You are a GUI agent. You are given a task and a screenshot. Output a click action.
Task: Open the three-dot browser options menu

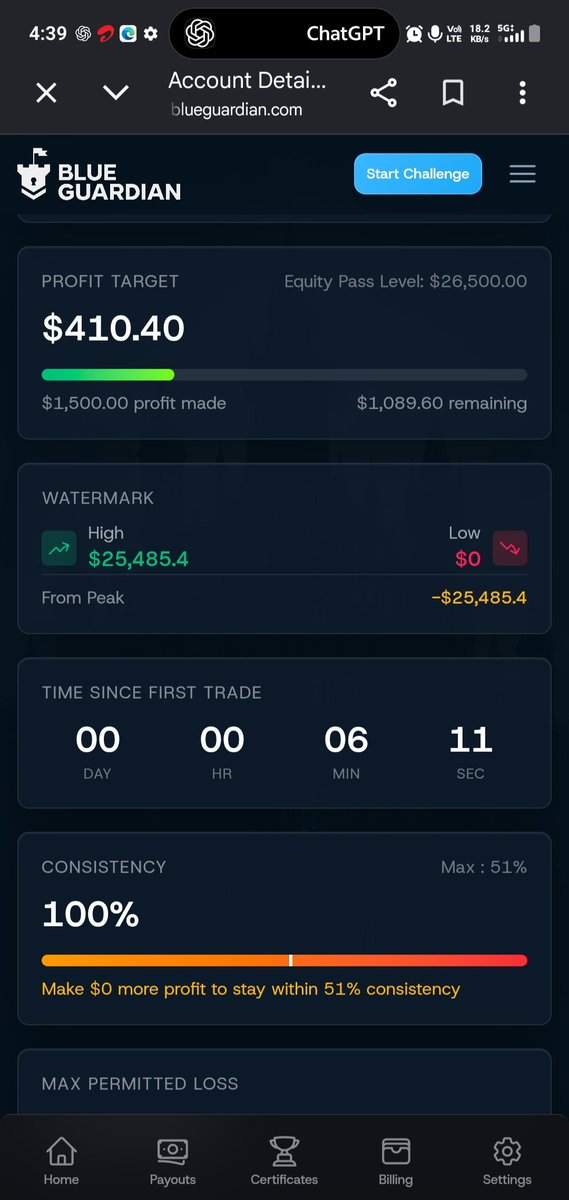522,93
